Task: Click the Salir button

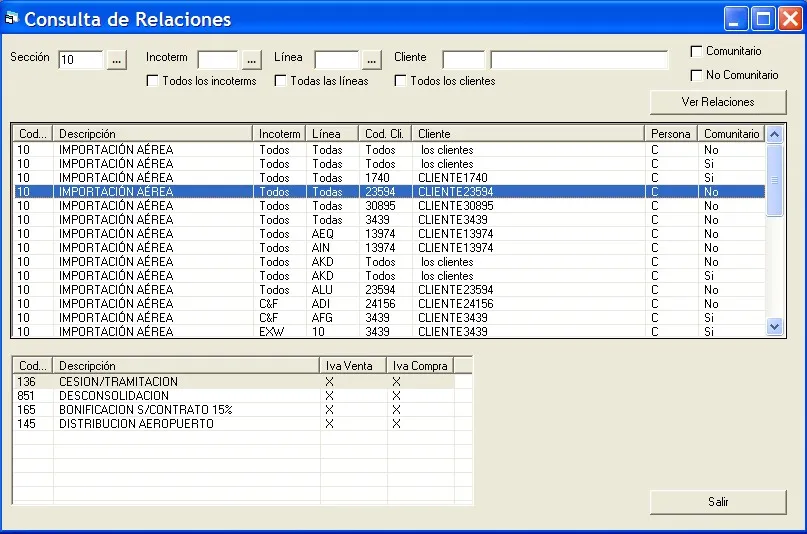Action: [x=718, y=502]
